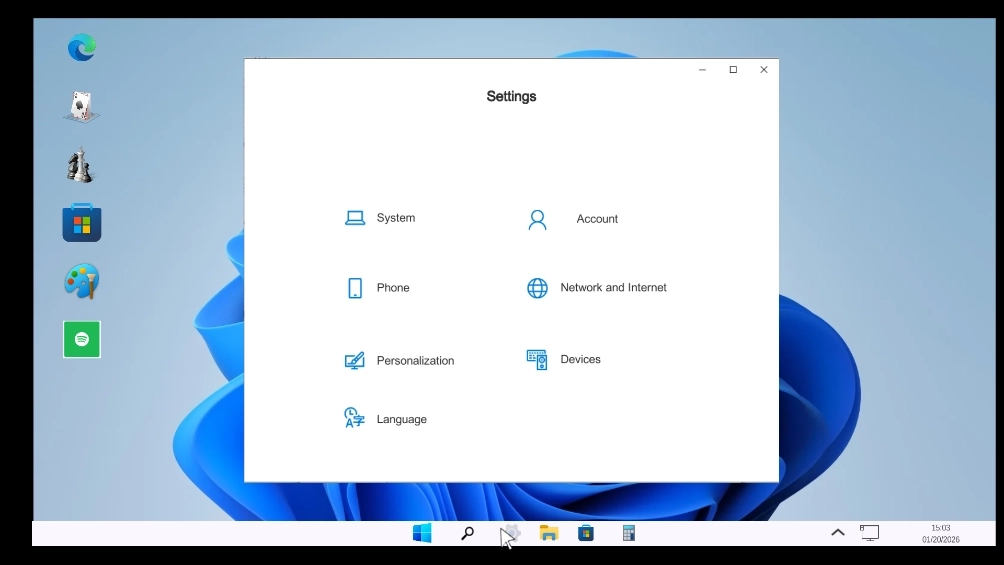Maximize the Settings window

(x=733, y=70)
